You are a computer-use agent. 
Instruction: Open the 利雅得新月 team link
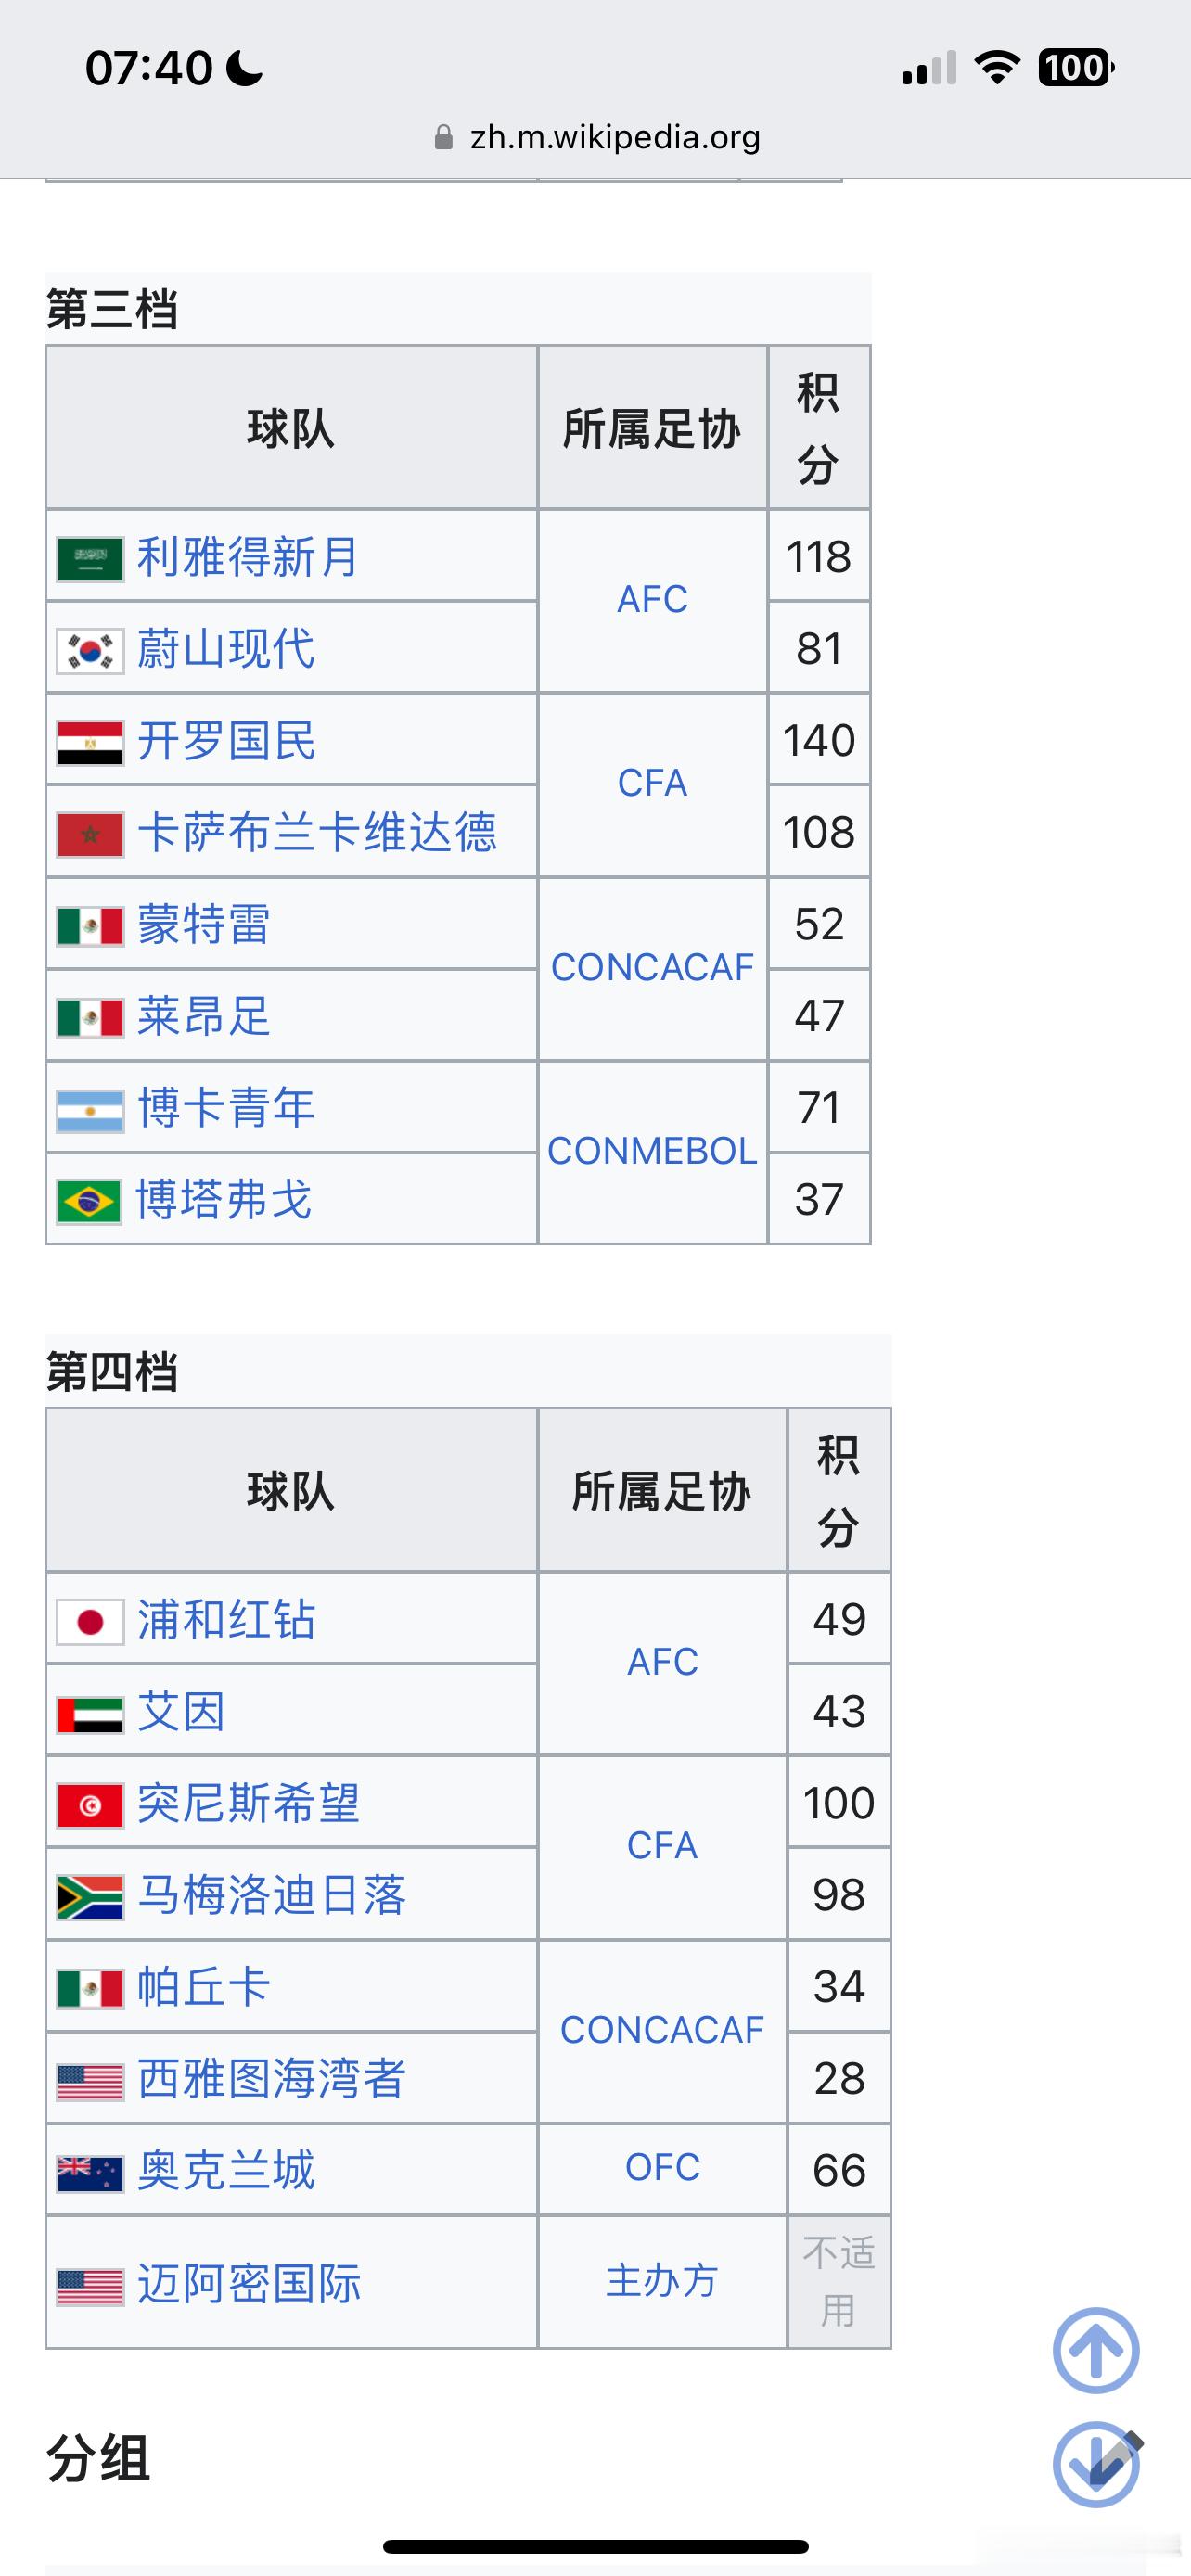coord(247,557)
